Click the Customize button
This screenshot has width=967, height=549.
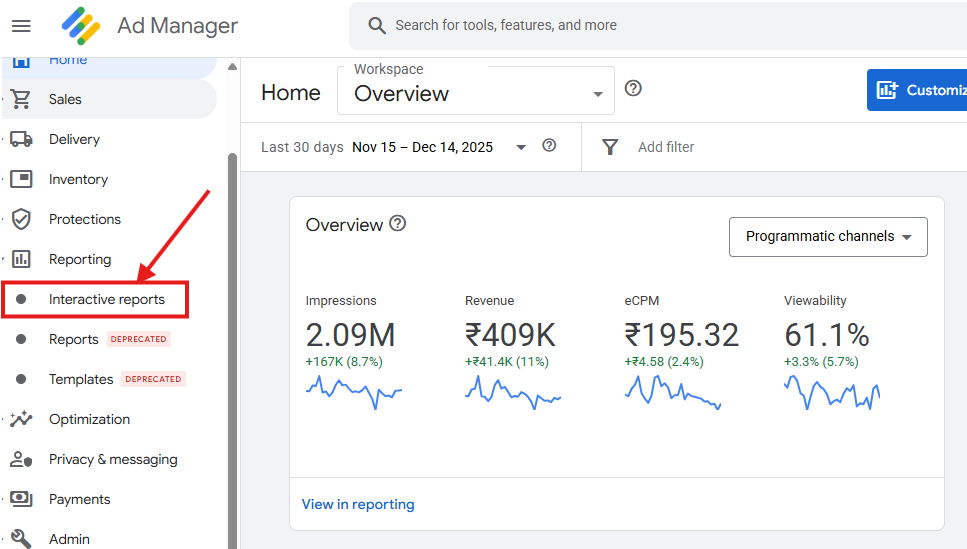[918, 90]
